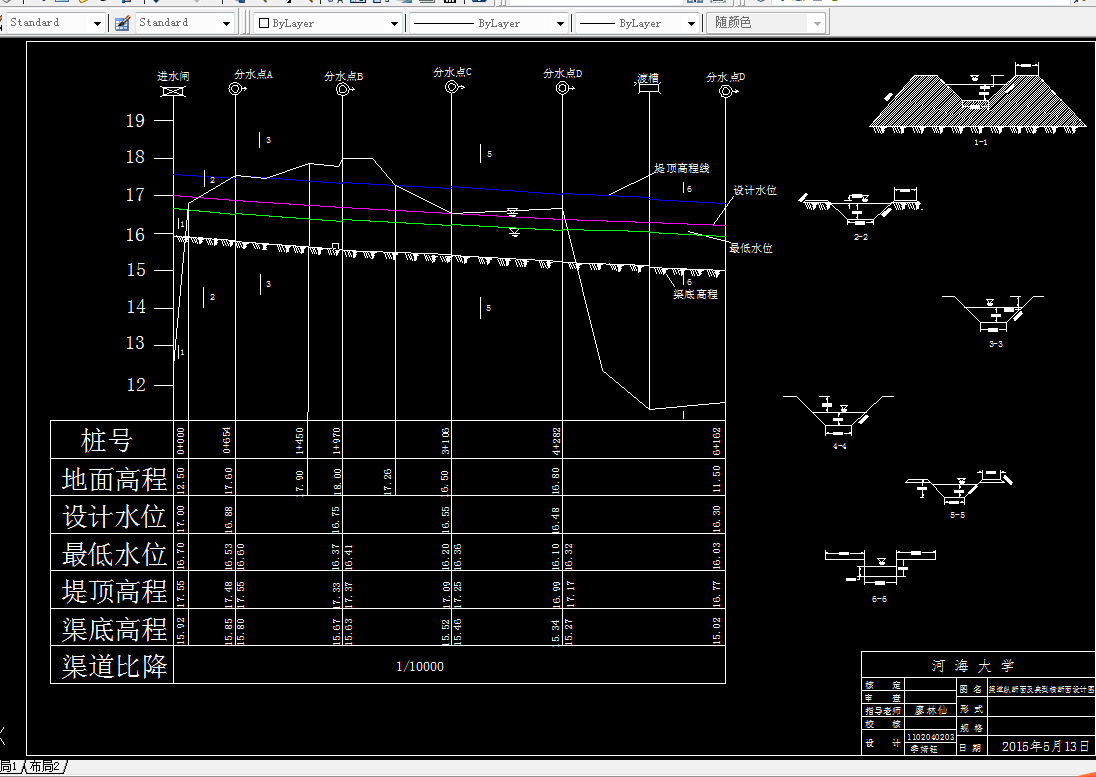This screenshot has height=777, width=1096.
Task: Click station number 6+162
Action: coord(716,441)
